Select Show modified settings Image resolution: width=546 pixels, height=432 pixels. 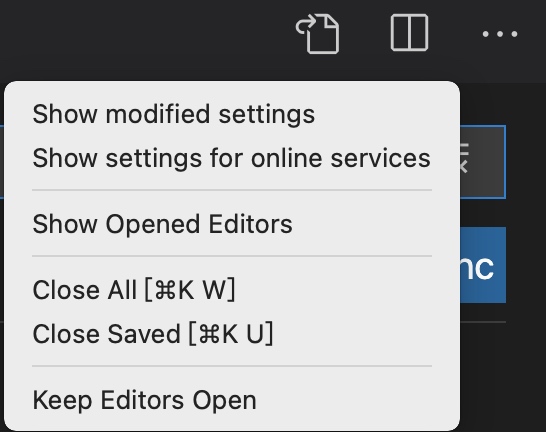coord(173,114)
